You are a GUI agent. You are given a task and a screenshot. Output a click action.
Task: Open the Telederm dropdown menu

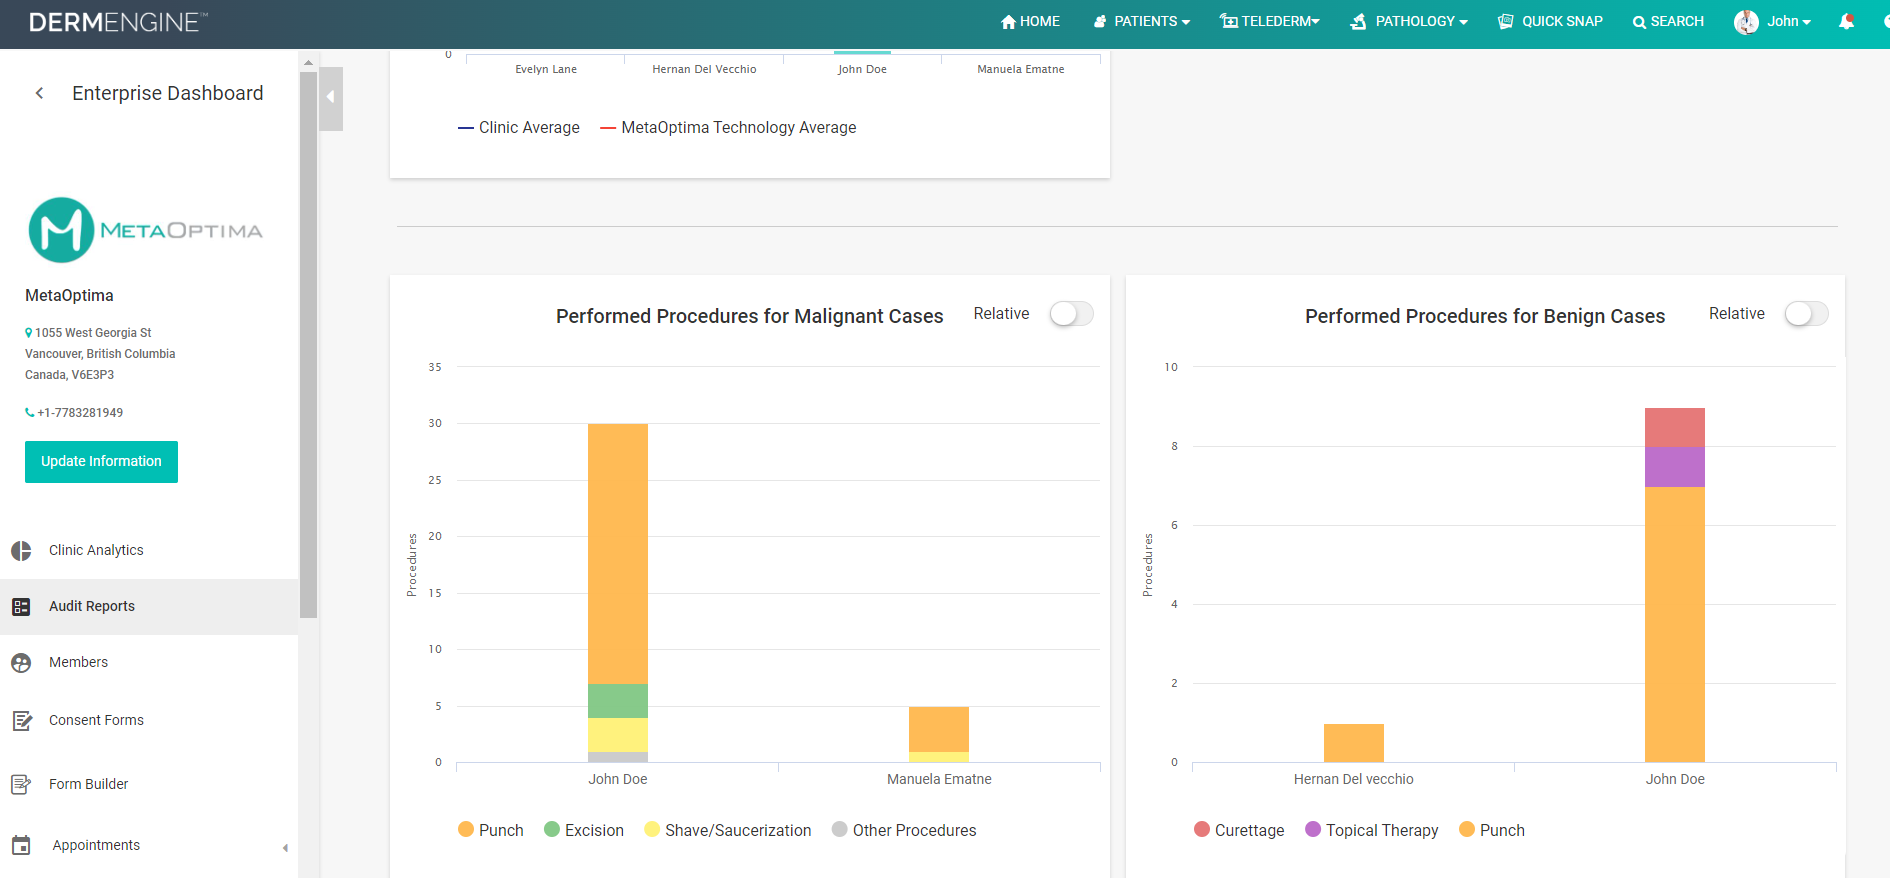click(x=1270, y=22)
